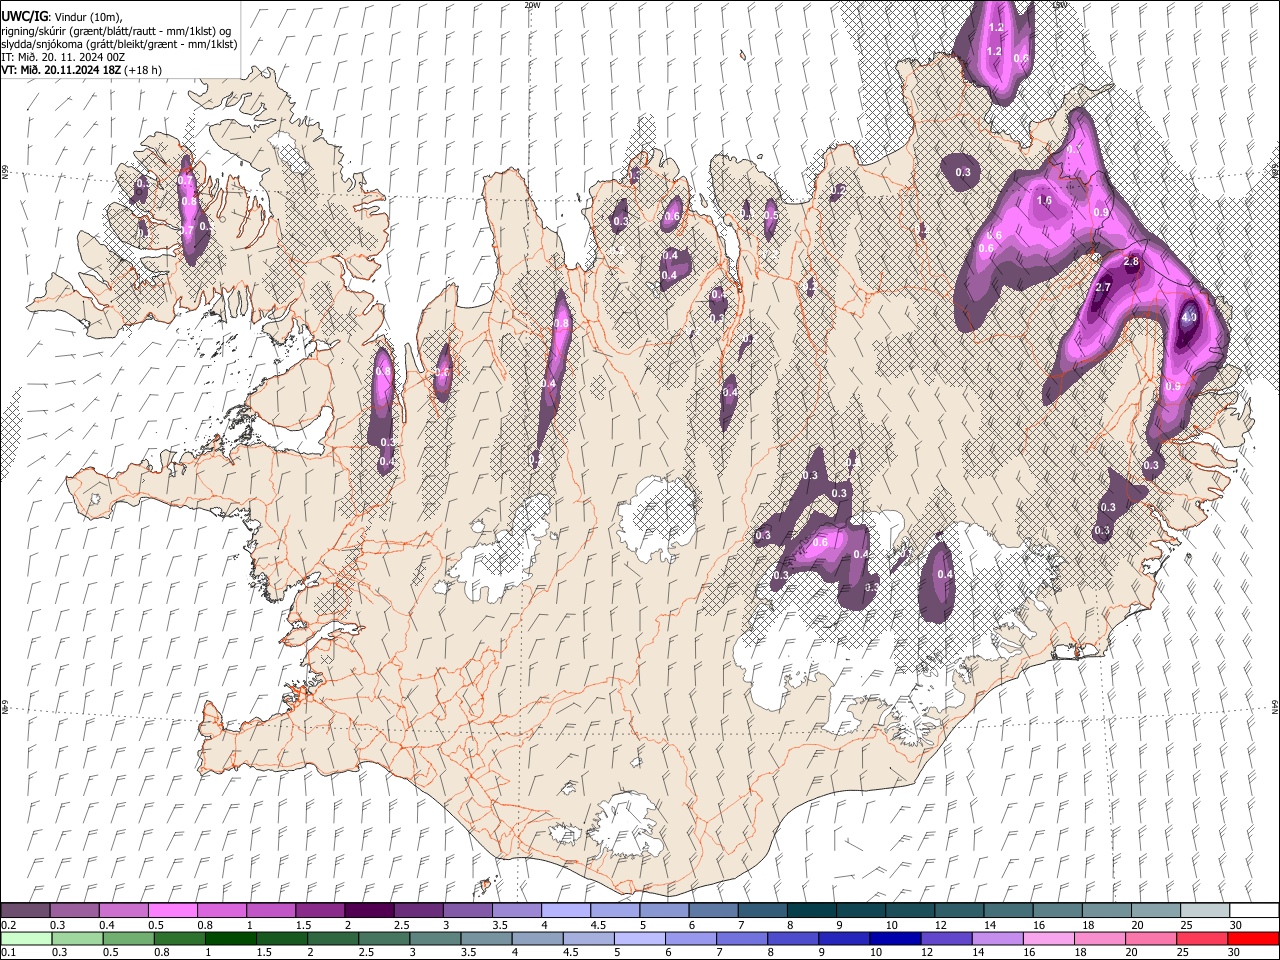Screen dimensions: 1280x960
Task: Click the 15W longitude label at the top
Action: 1060,5
